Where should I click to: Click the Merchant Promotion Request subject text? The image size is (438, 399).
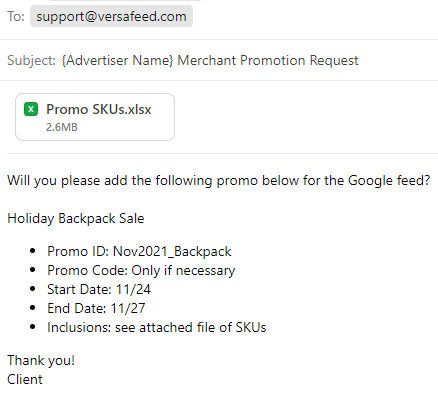268,60
